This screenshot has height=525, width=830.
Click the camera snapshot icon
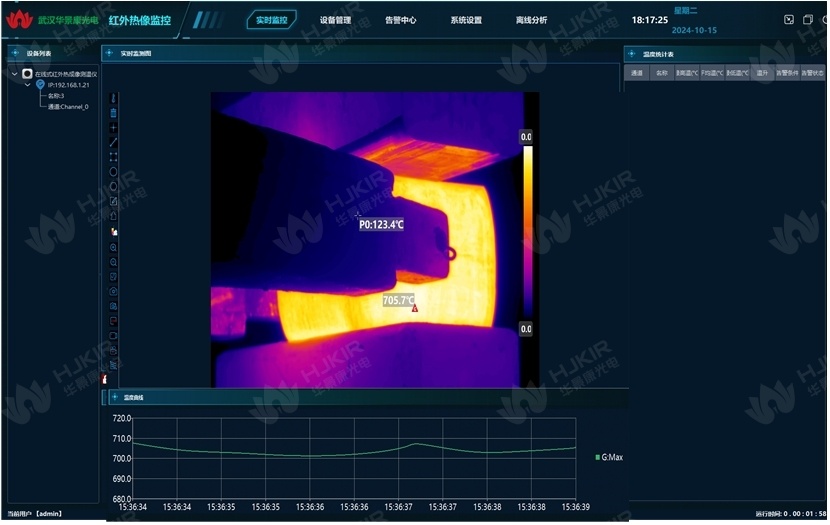pos(113,350)
